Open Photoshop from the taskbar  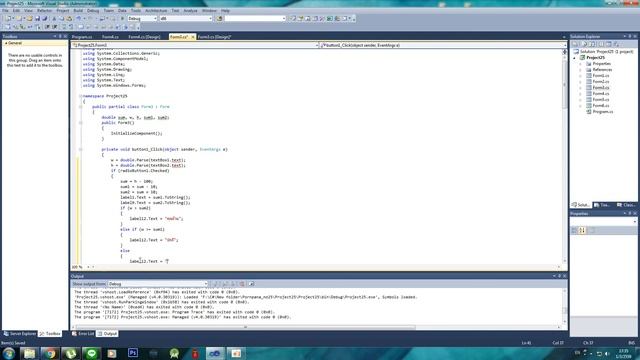(x=133, y=353)
